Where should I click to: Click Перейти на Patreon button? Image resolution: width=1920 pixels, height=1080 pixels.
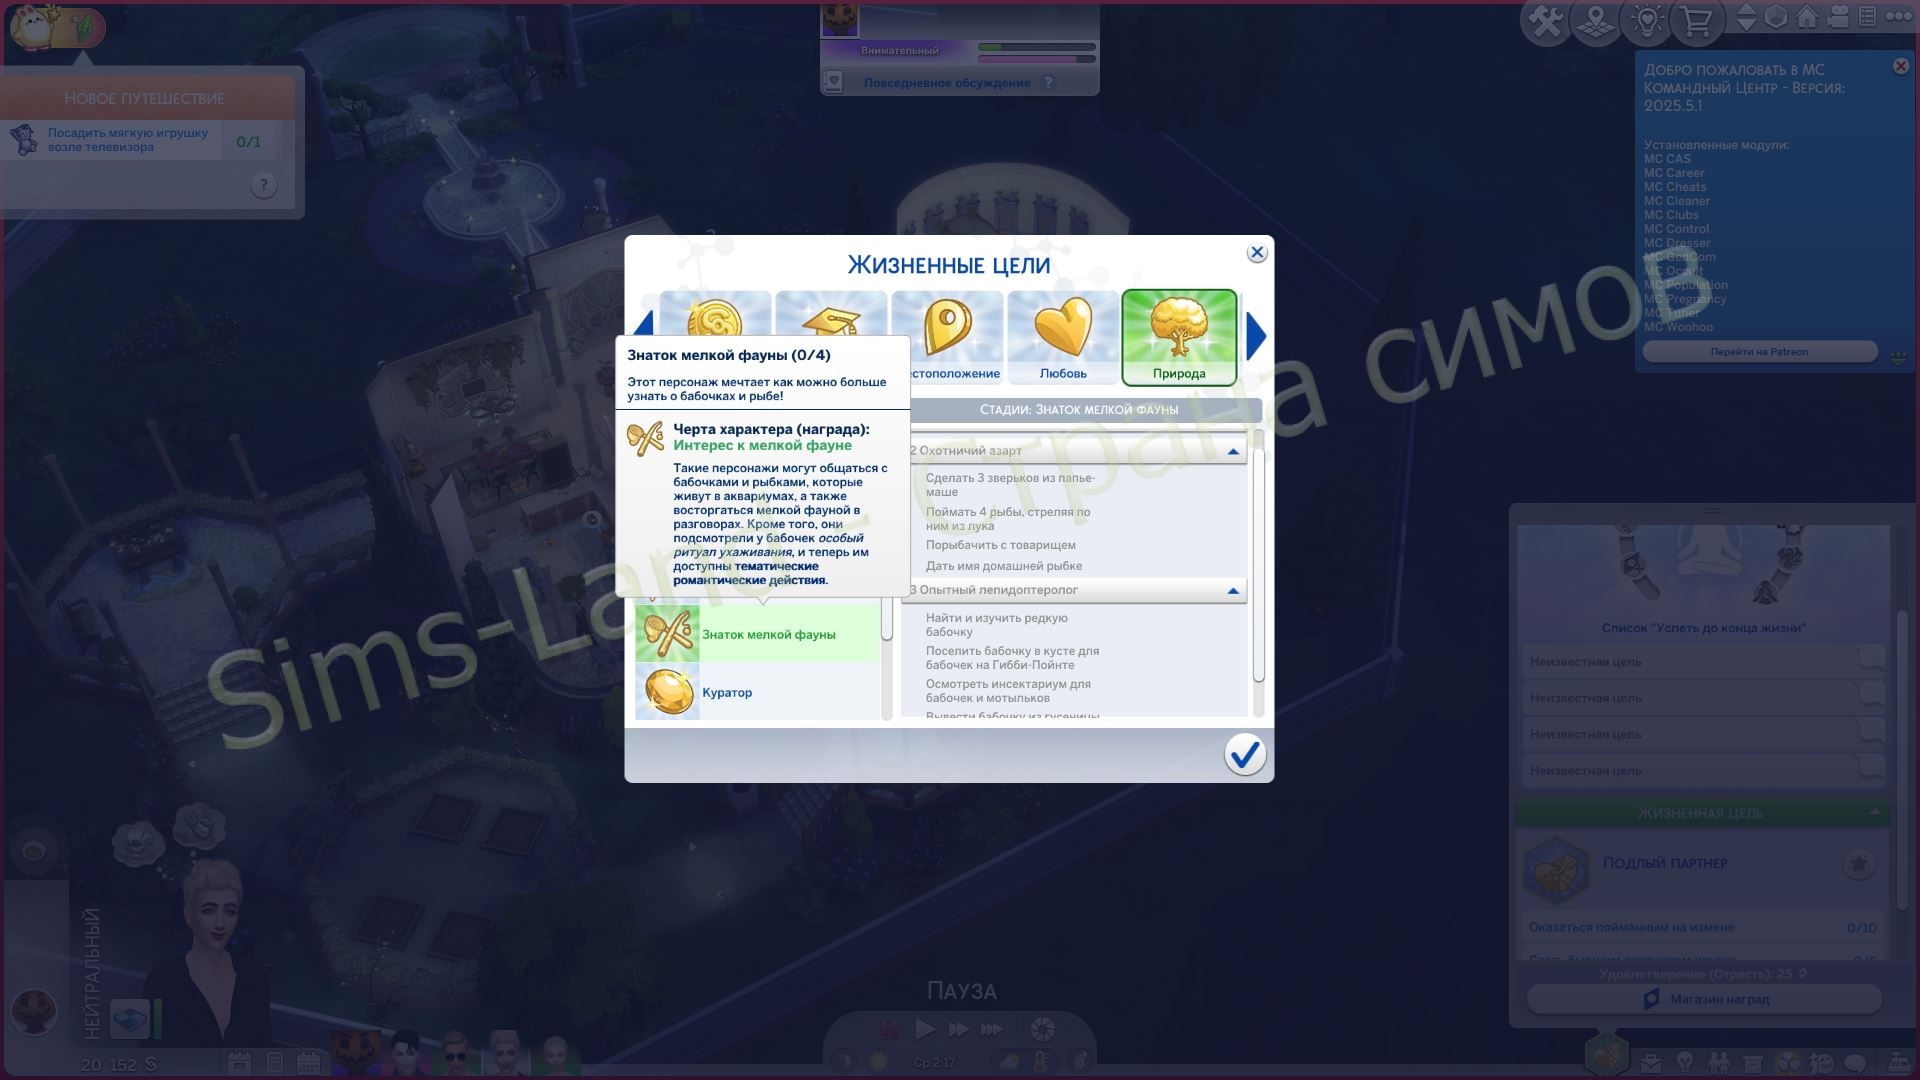(x=1759, y=352)
